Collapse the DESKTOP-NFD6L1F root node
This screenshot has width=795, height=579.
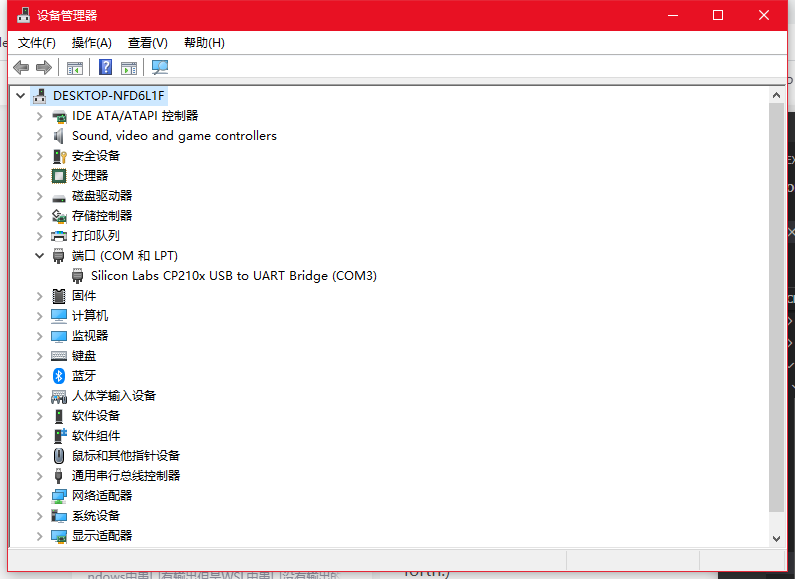click(x=21, y=95)
